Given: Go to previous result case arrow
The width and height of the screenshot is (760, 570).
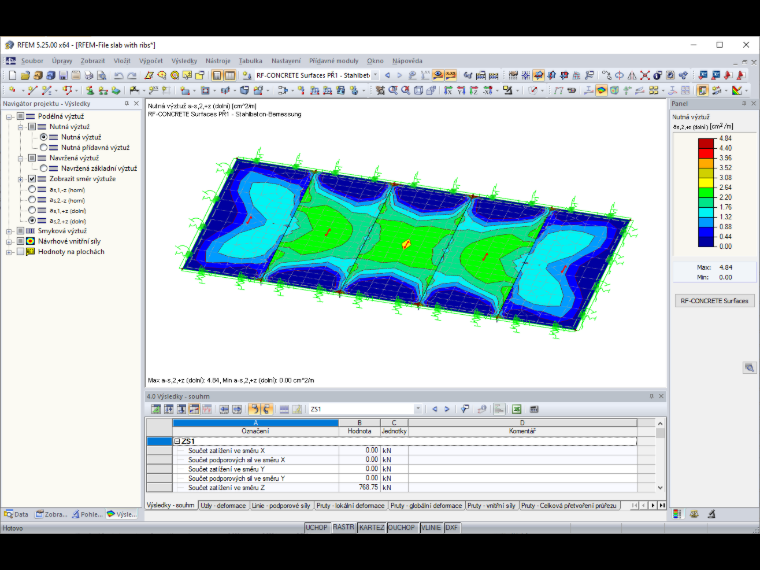Looking at the screenshot, I should [387, 75].
